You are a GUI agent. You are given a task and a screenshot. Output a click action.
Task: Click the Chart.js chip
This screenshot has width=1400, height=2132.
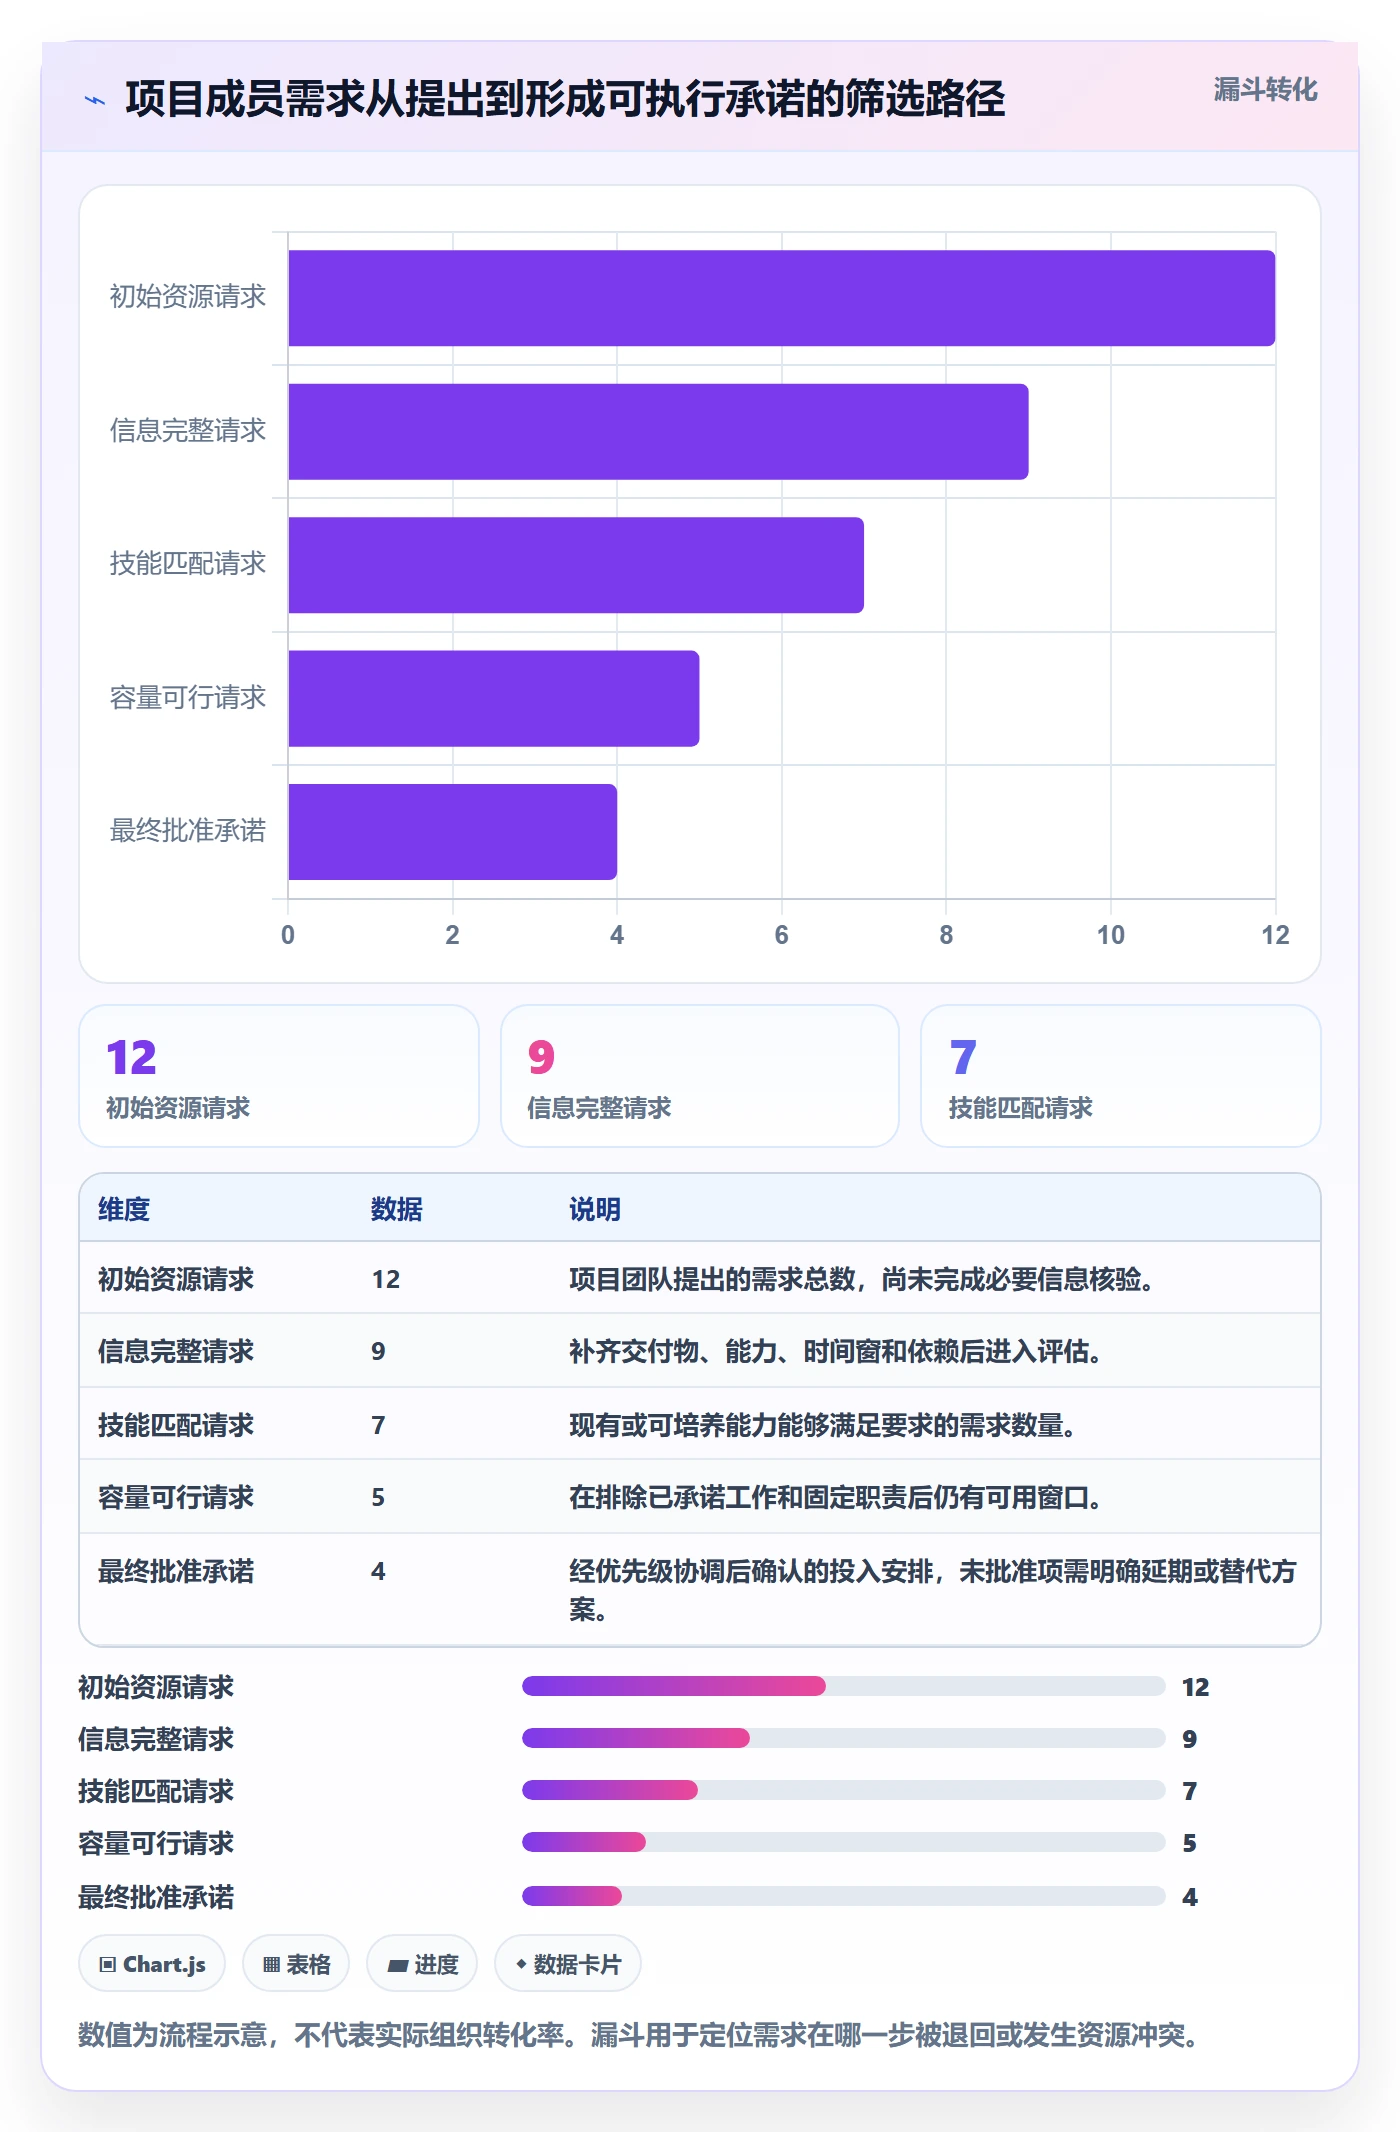(x=152, y=1964)
